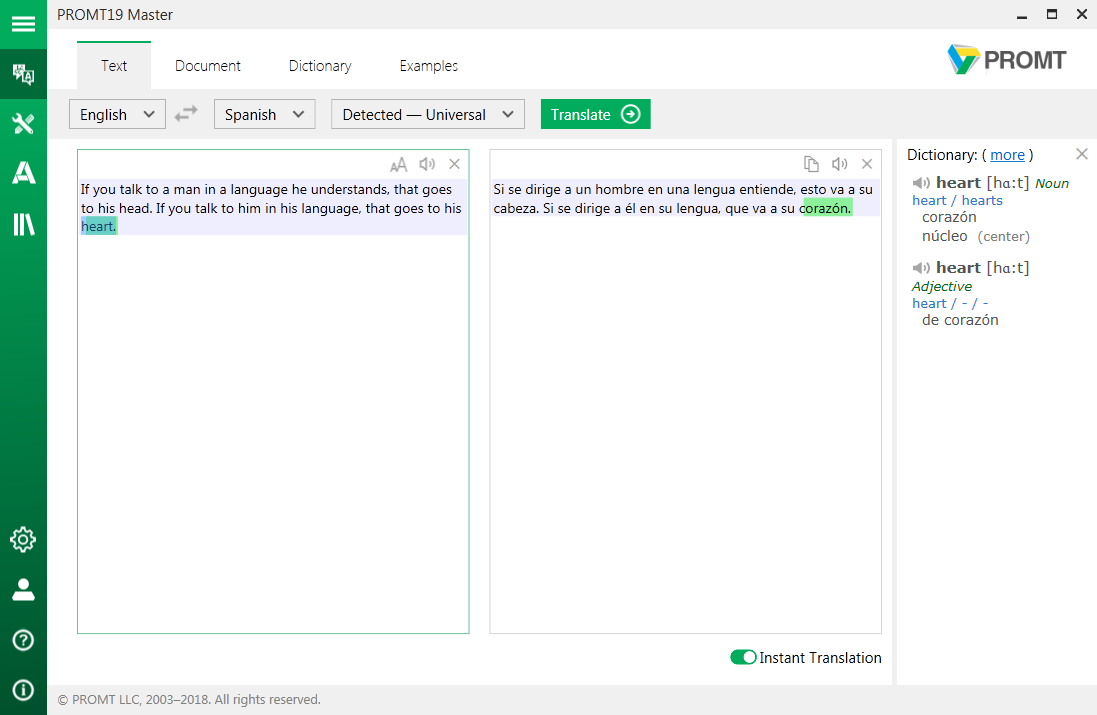This screenshot has width=1097, height=715.
Task: Close the Dictionary side panel
Action: pyautogui.click(x=1081, y=154)
